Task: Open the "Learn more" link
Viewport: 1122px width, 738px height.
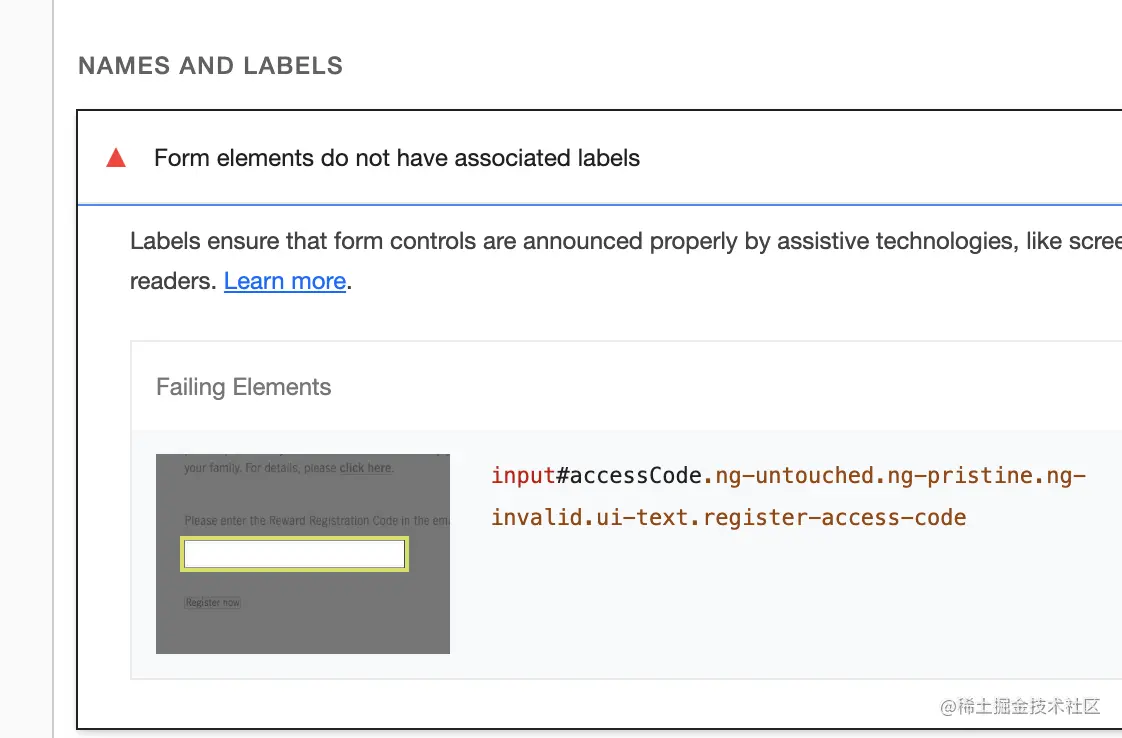Action: [x=285, y=281]
